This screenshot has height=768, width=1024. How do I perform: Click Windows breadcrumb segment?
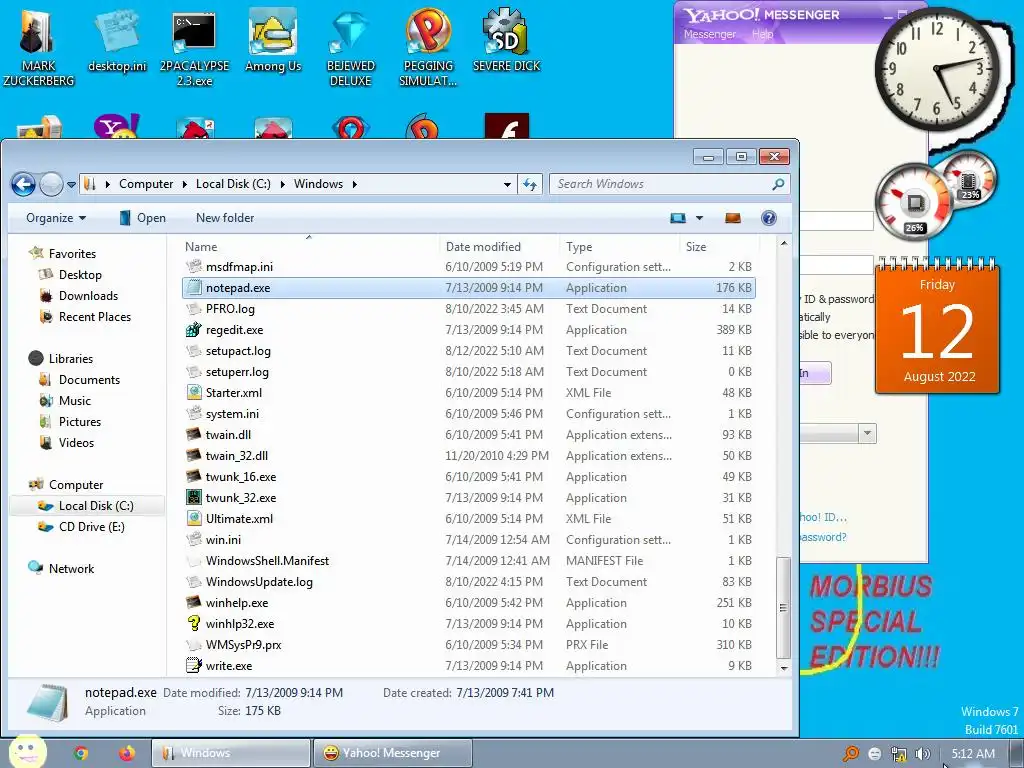point(318,184)
